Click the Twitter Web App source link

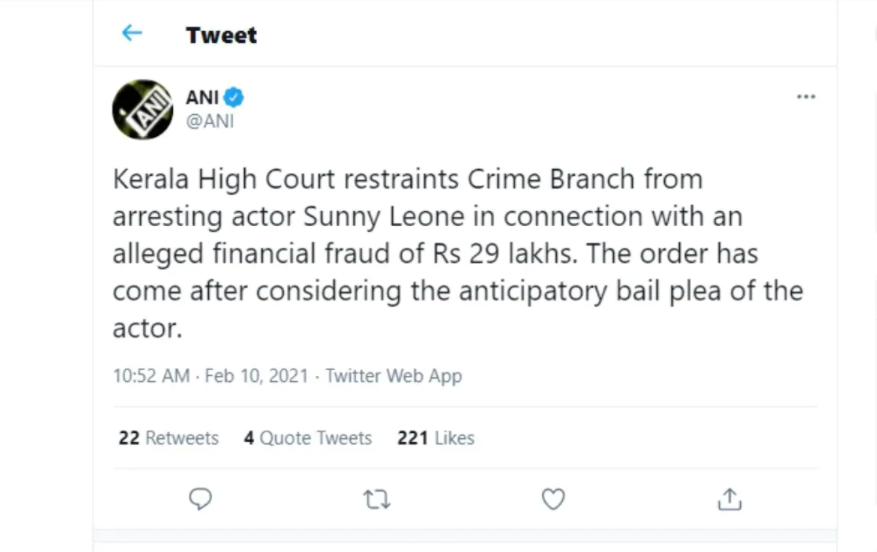(x=394, y=376)
